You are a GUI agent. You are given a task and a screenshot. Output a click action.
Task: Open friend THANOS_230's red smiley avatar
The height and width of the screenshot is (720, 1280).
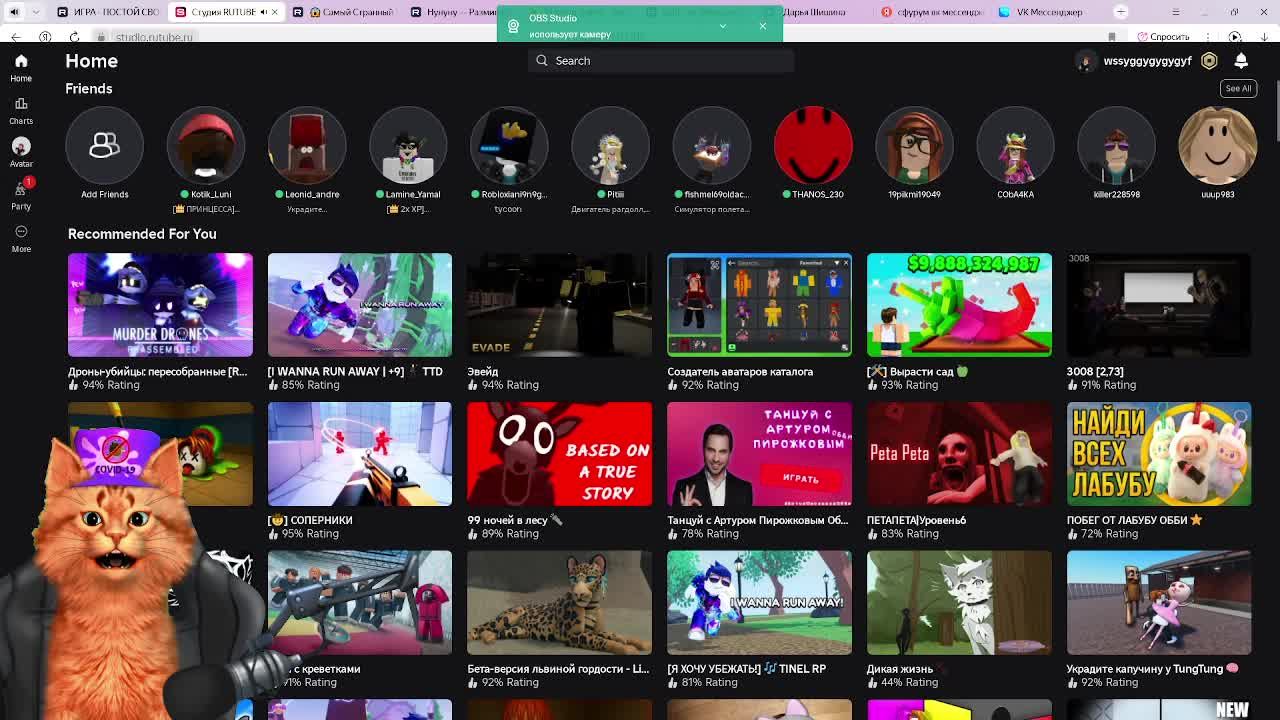tap(813, 146)
